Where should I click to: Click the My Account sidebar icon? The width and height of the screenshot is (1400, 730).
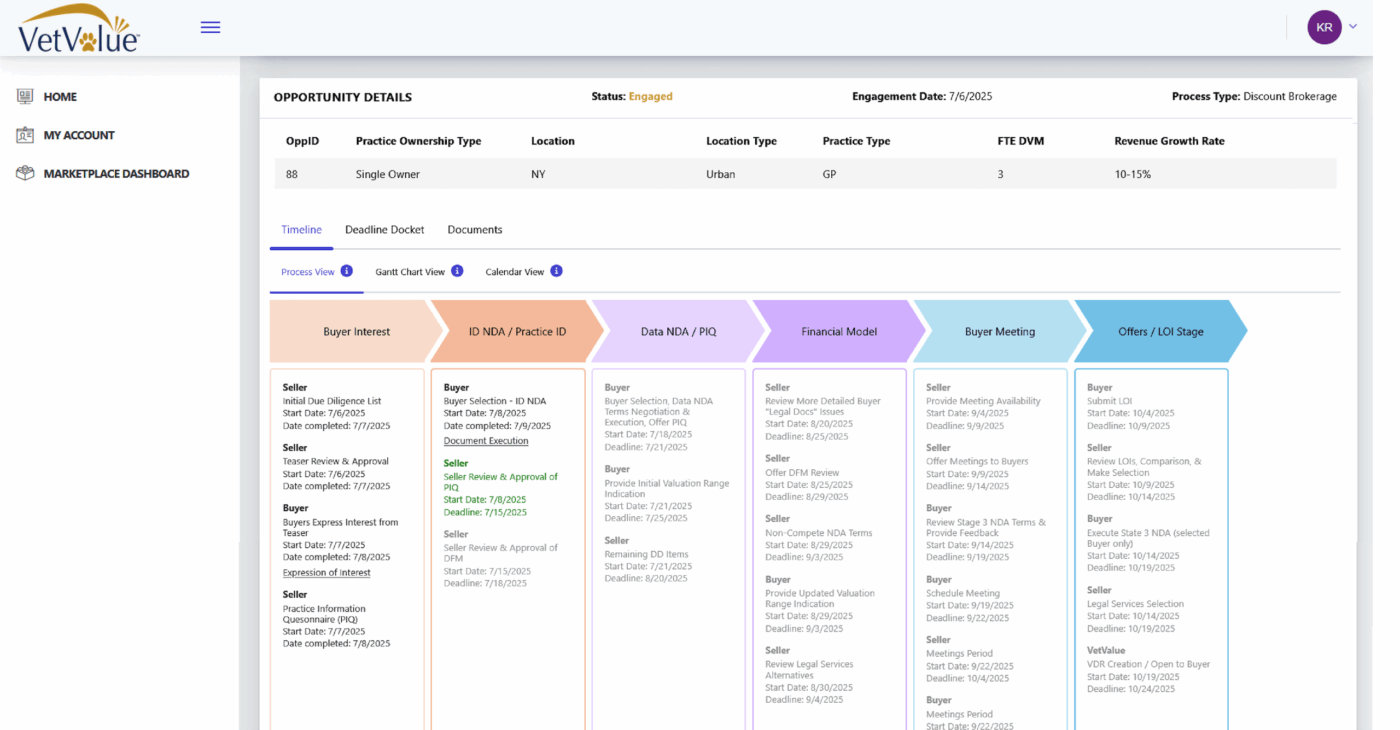[25, 135]
